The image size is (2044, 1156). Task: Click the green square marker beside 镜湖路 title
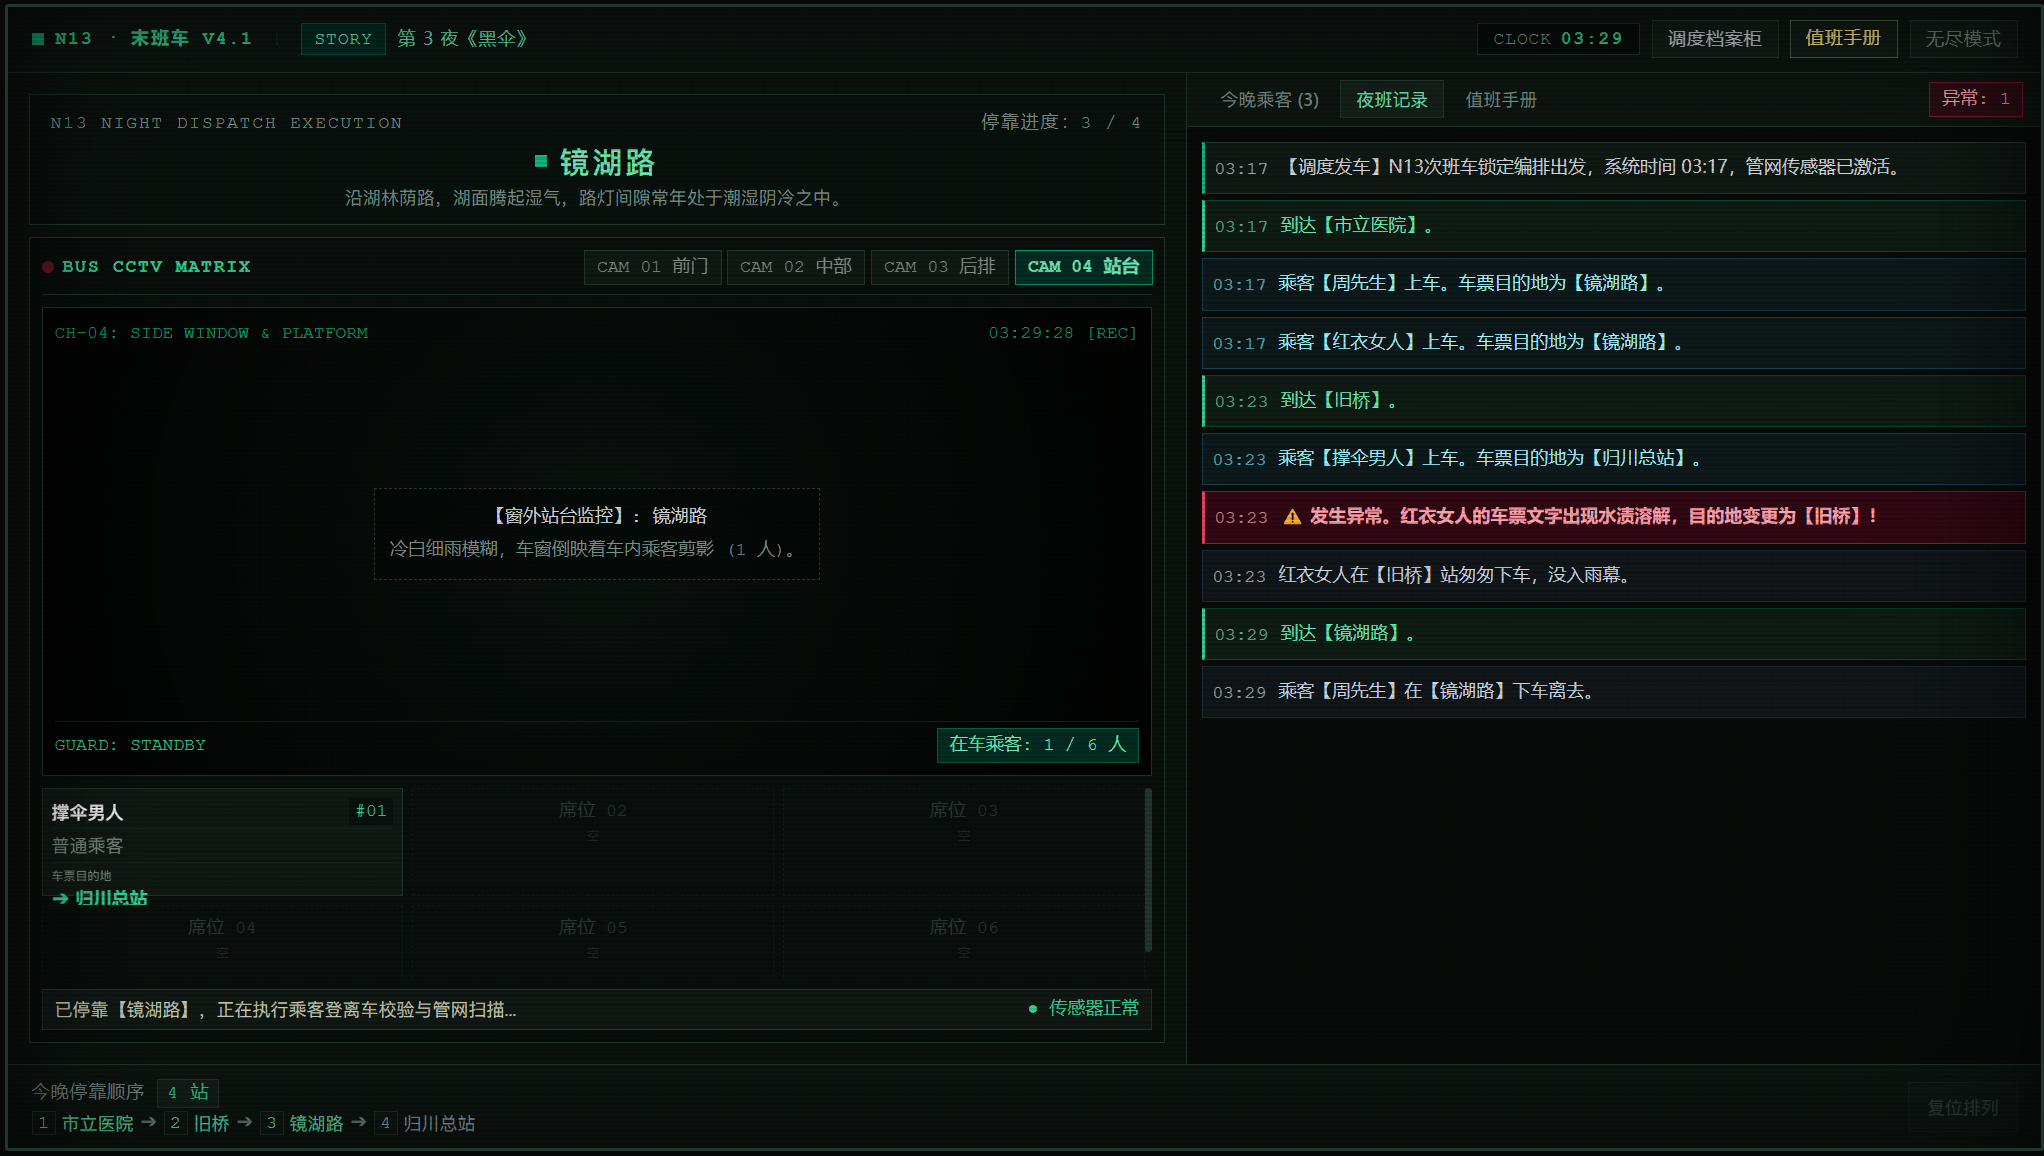point(541,161)
